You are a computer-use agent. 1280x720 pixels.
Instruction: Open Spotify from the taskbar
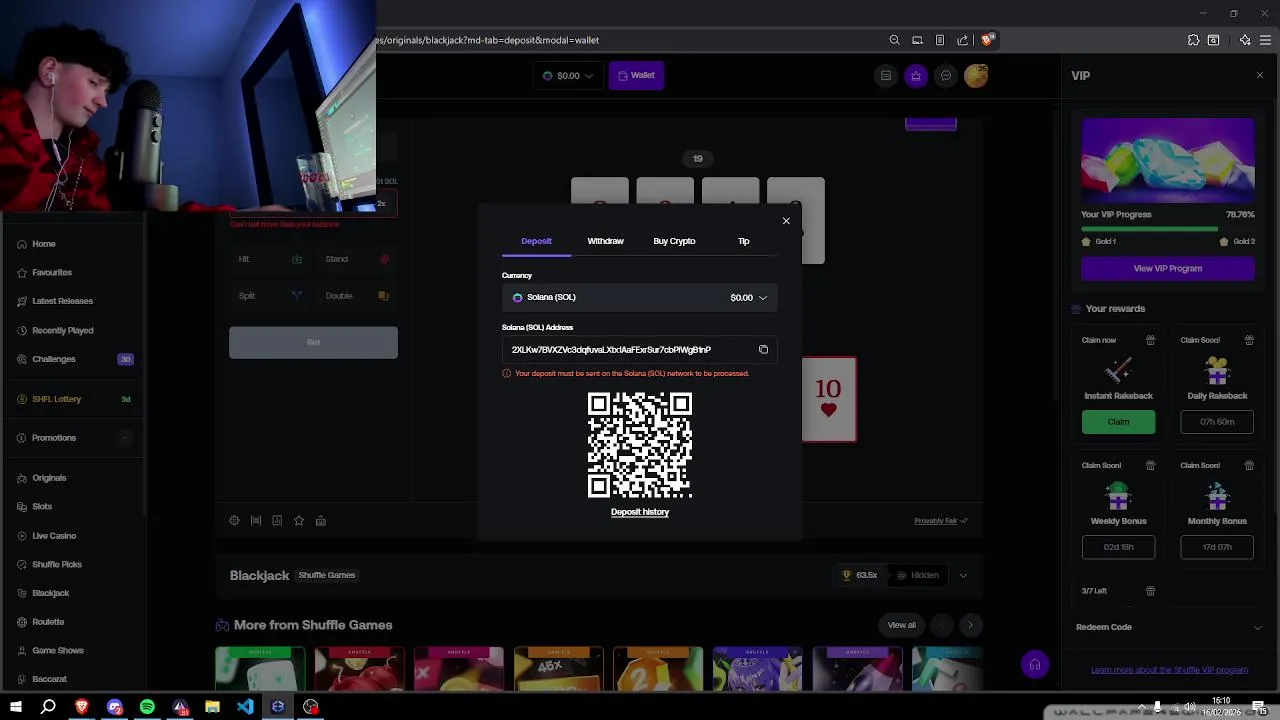pos(147,707)
